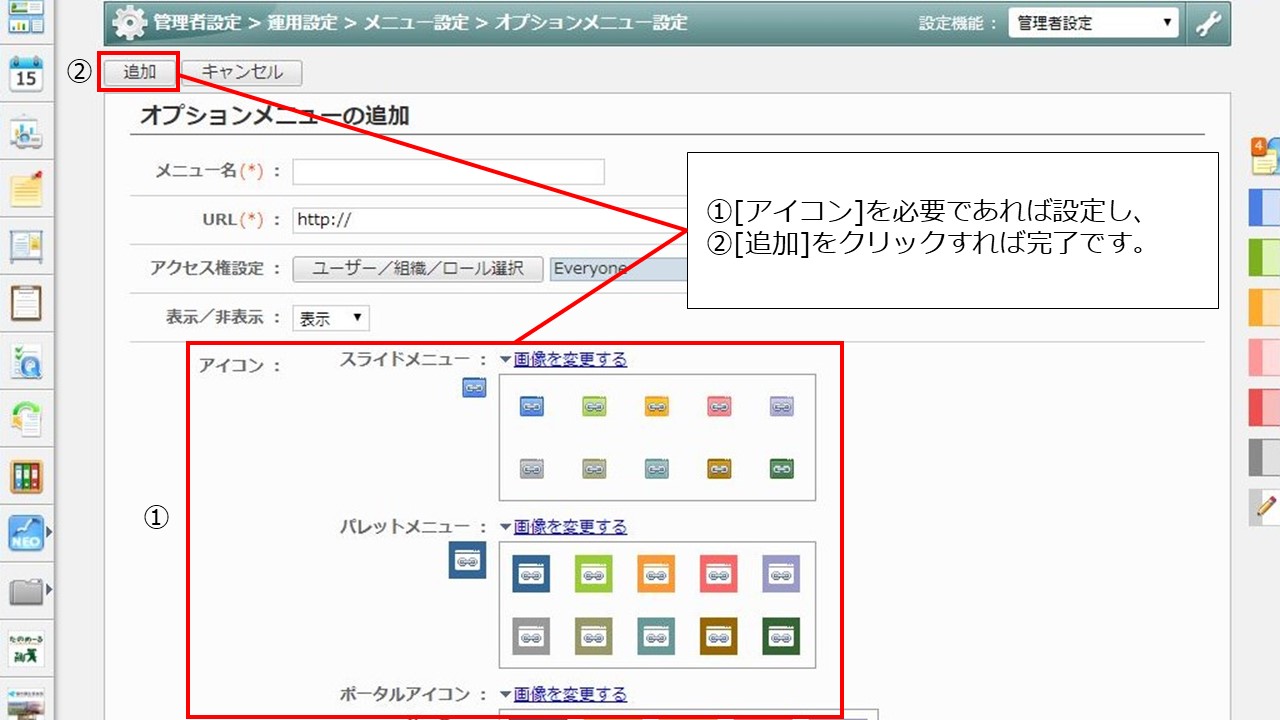Open the gray folder icon in left sidebar
The image size is (1280, 720).
[x=26, y=591]
